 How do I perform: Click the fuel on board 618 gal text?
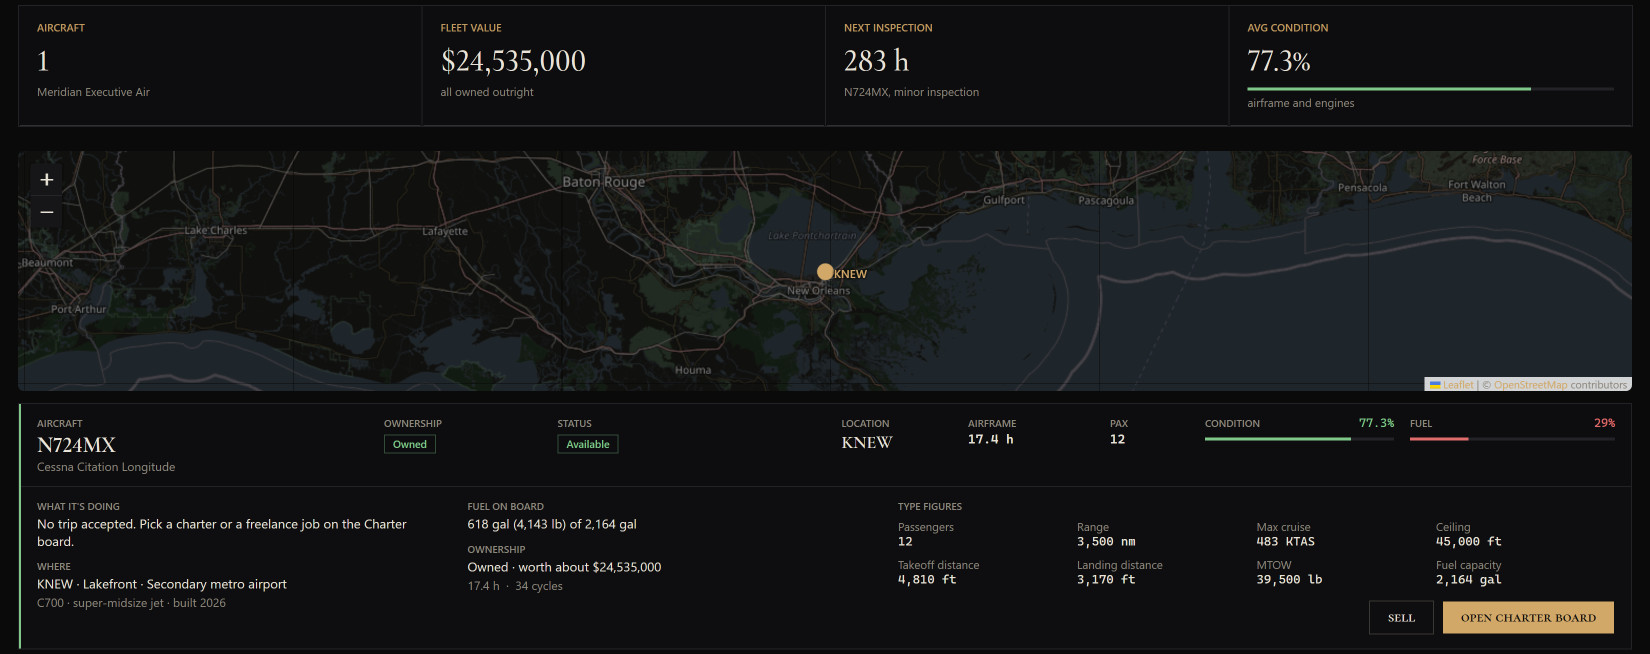(552, 524)
